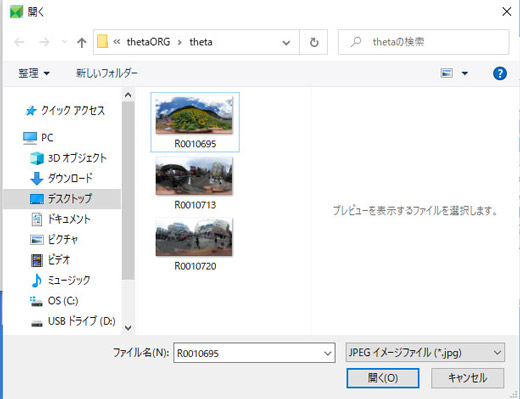This screenshot has height=399, width=520.
Task: Expand the address bar history dropdown
Action: coord(286,42)
